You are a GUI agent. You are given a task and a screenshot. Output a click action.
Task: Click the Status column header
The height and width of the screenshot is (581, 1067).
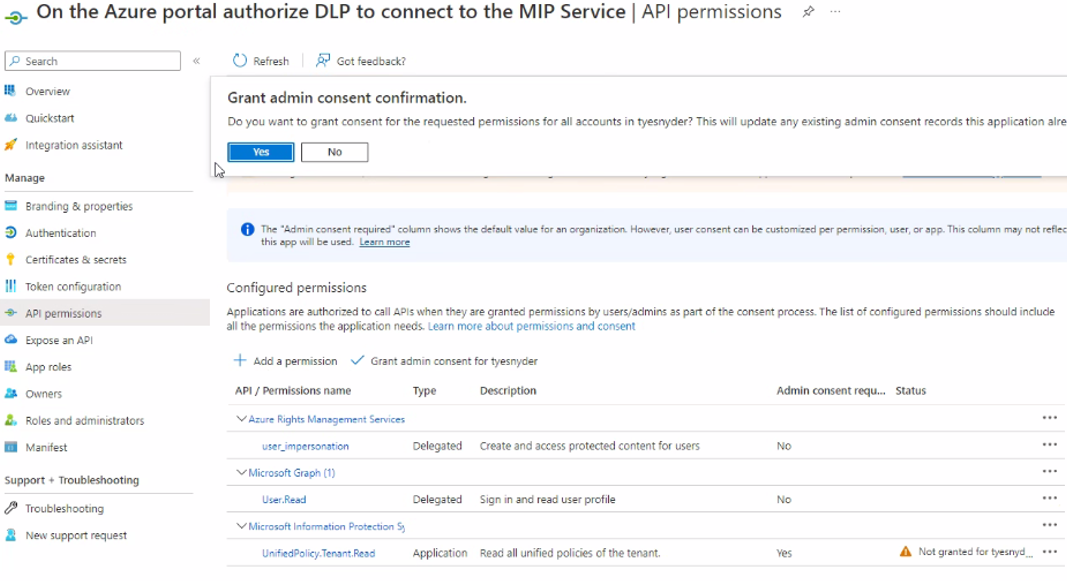point(910,391)
